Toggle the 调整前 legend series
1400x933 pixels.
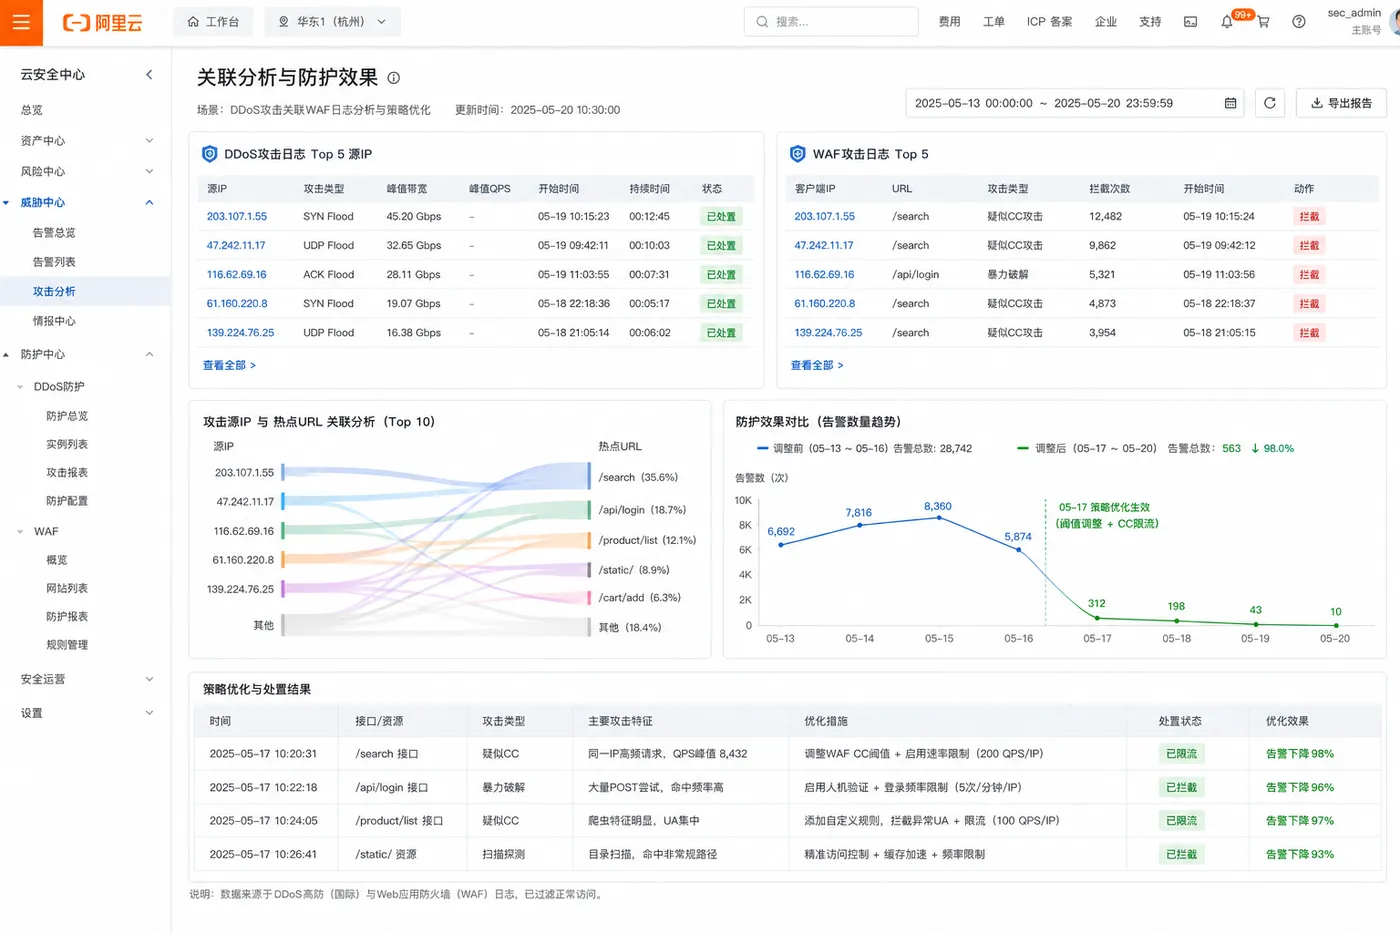click(864, 448)
